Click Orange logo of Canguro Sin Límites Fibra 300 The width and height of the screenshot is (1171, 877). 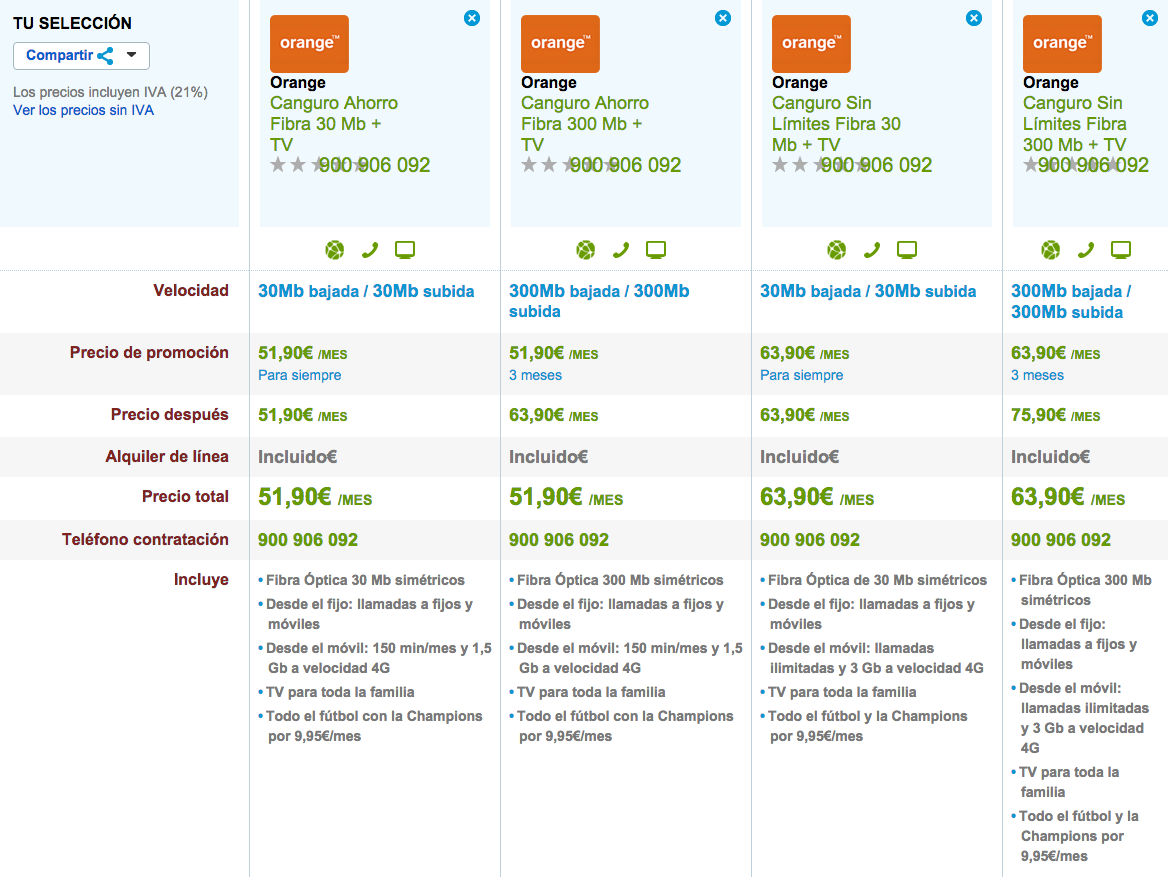(x=1062, y=43)
